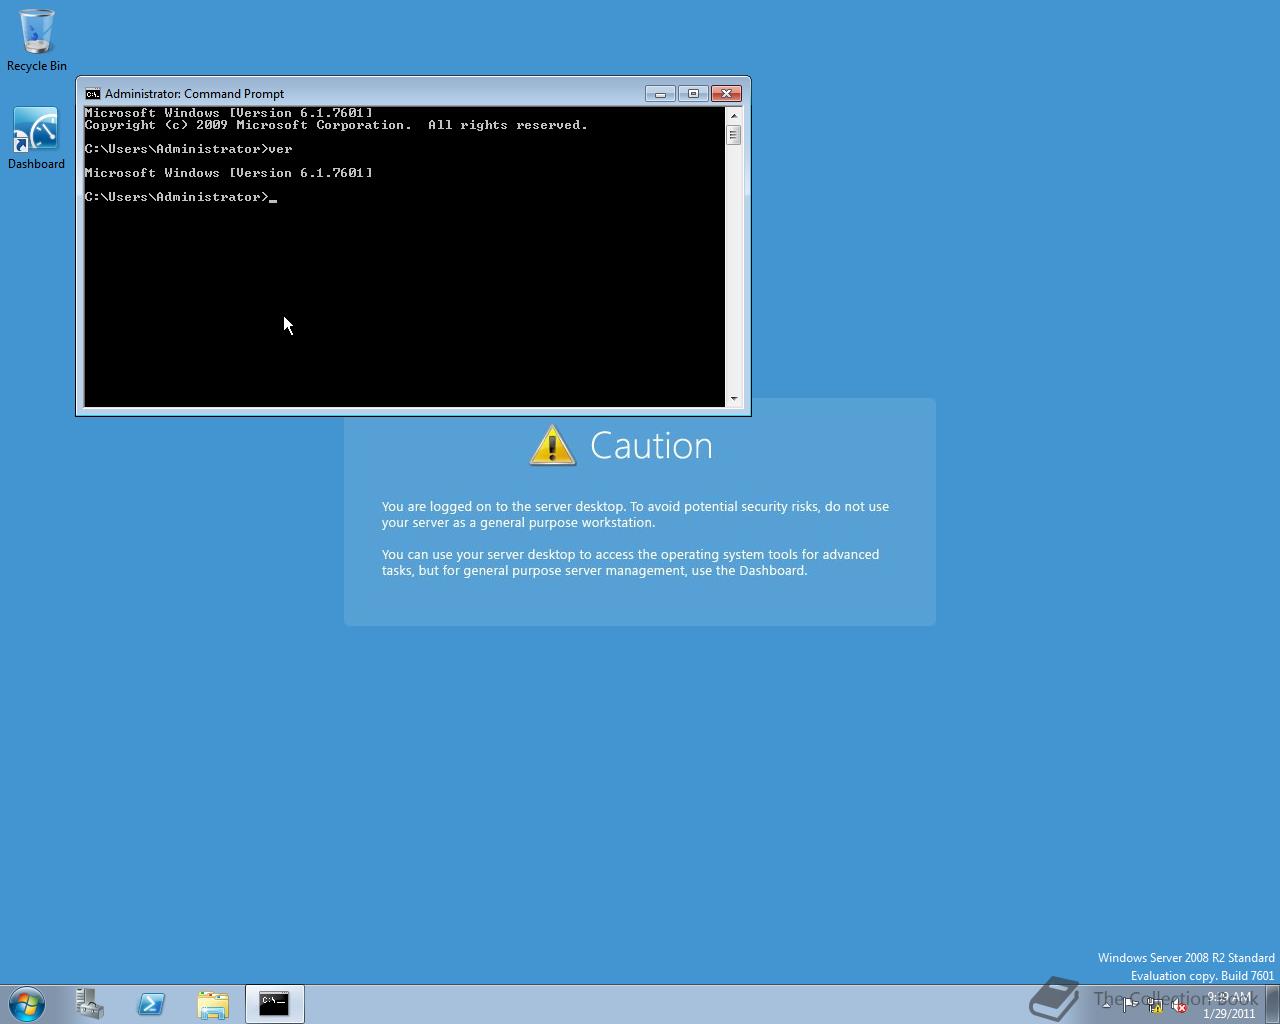Launch Server Manager from the taskbar
The height and width of the screenshot is (1024, 1280).
(x=90, y=1003)
